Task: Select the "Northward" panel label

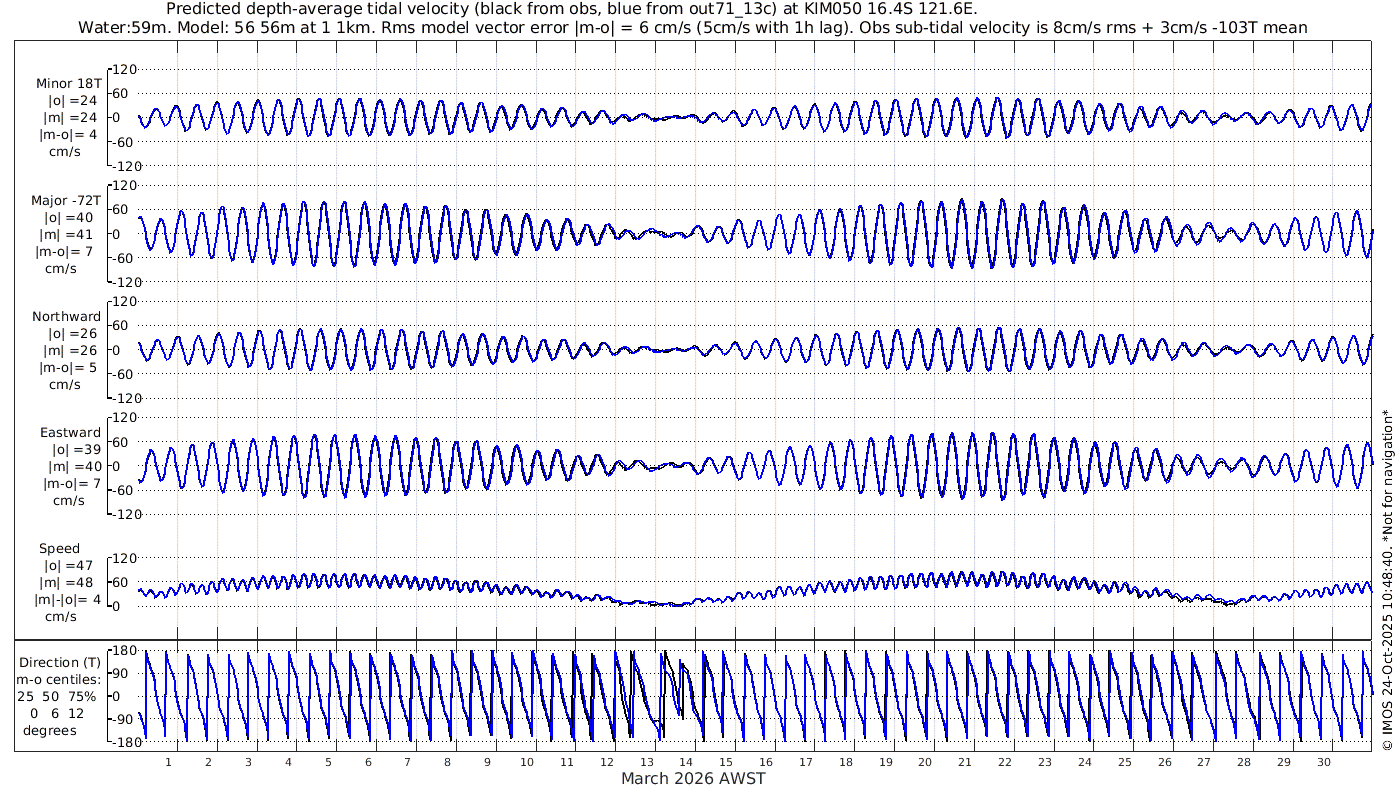Action: point(67,317)
